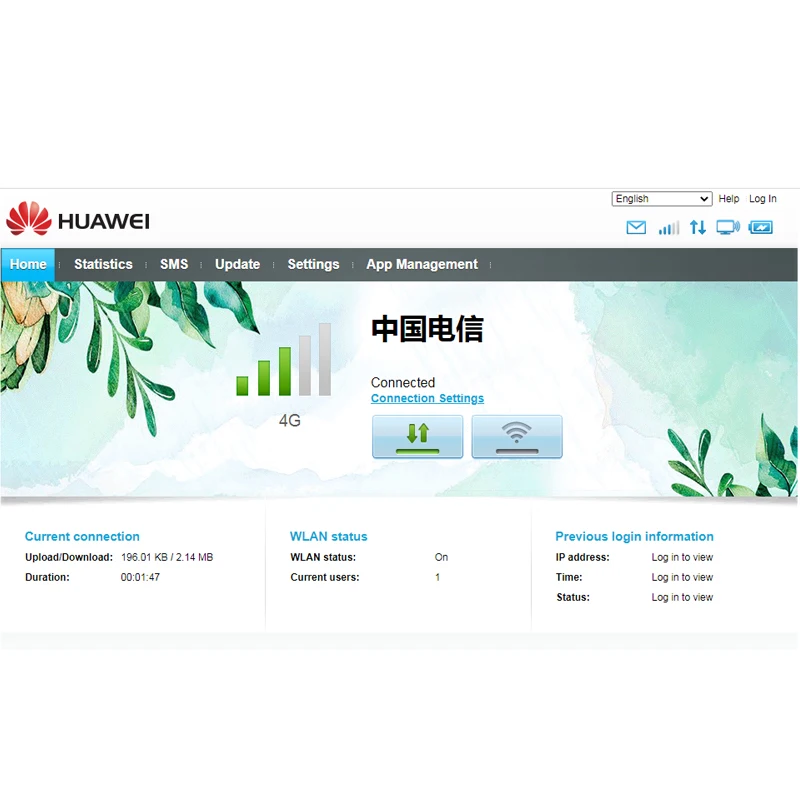Image resolution: width=800 pixels, height=800 pixels.
Task: Click the duration value 00:01:47
Action: [140, 578]
